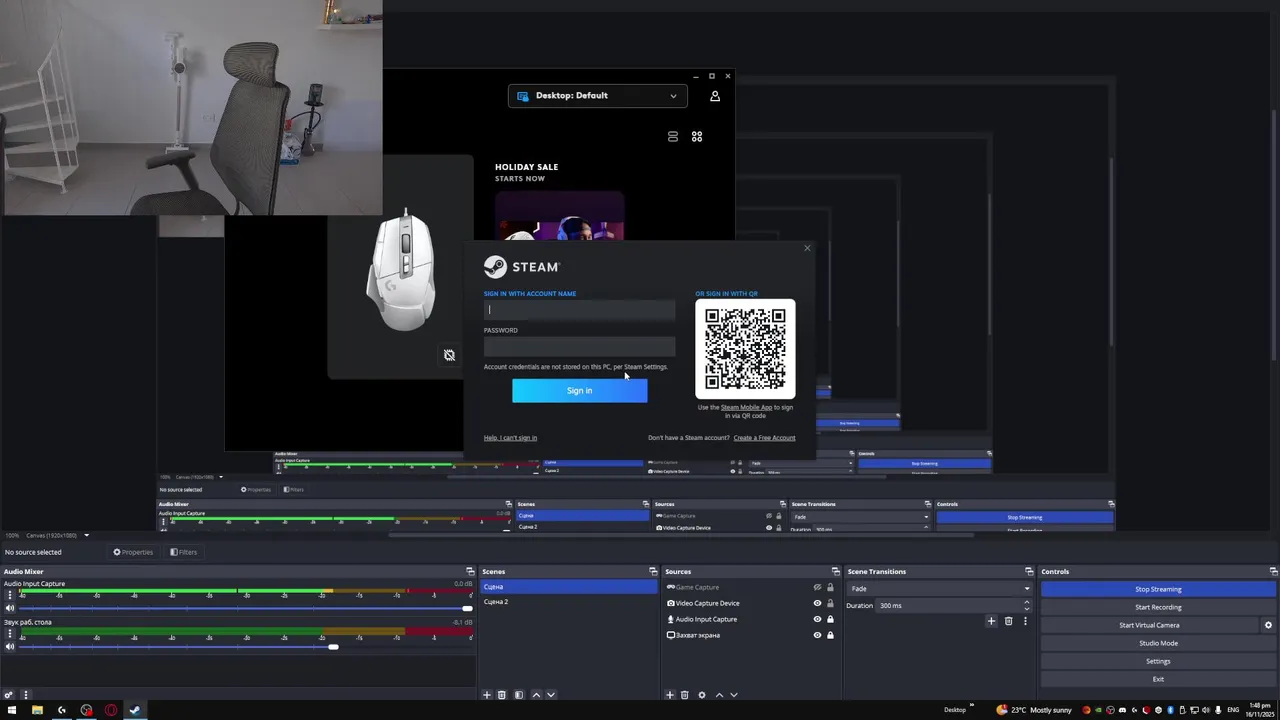1280x720 pixels.
Task: Open the Fade transition dropdown
Action: click(939, 588)
